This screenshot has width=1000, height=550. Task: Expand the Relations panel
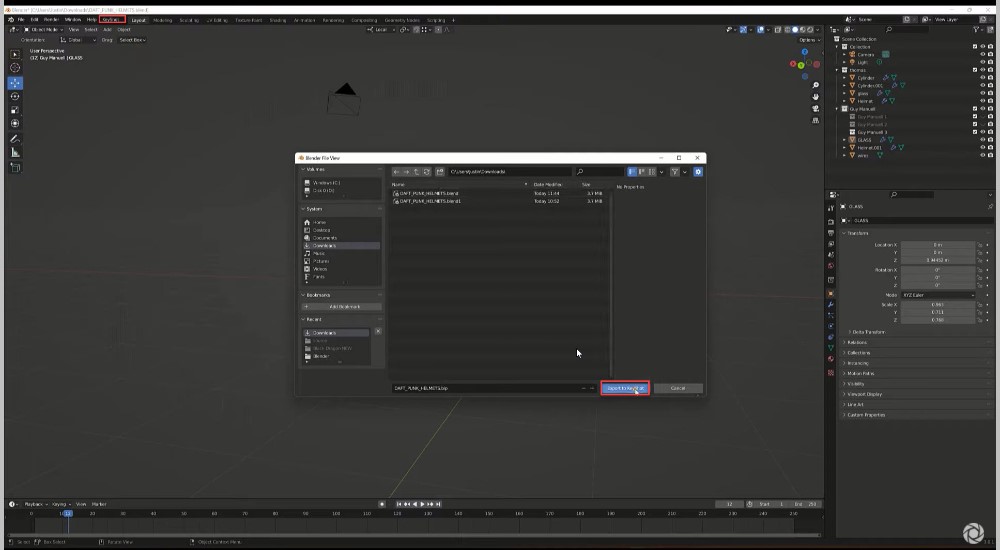(x=858, y=342)
